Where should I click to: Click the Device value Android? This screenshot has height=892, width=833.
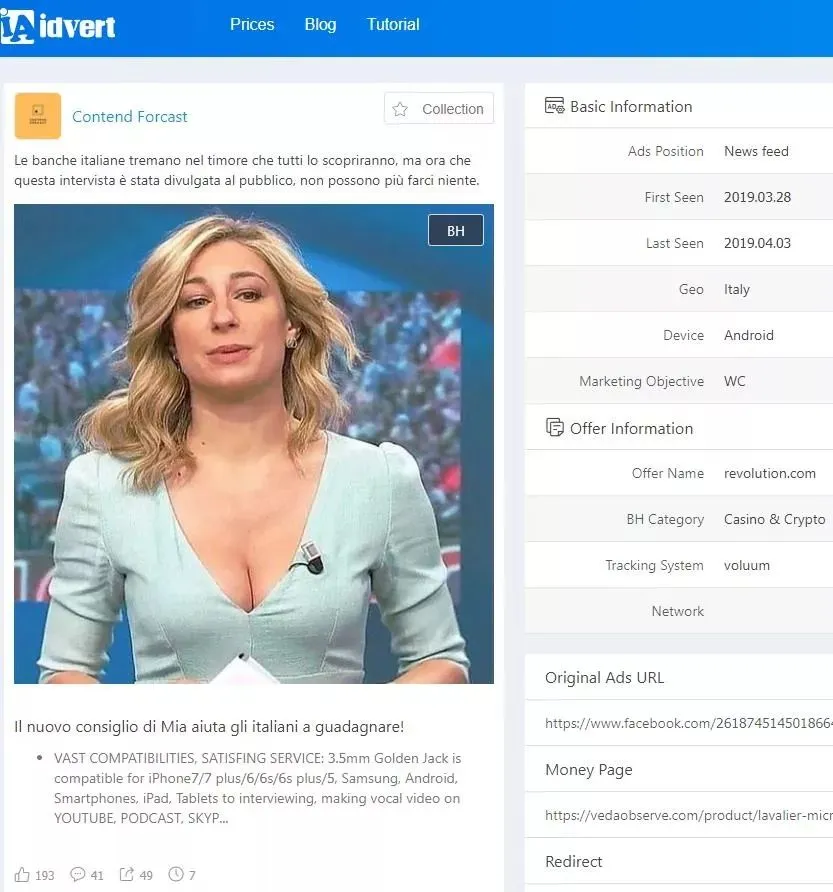coord(749,335)
